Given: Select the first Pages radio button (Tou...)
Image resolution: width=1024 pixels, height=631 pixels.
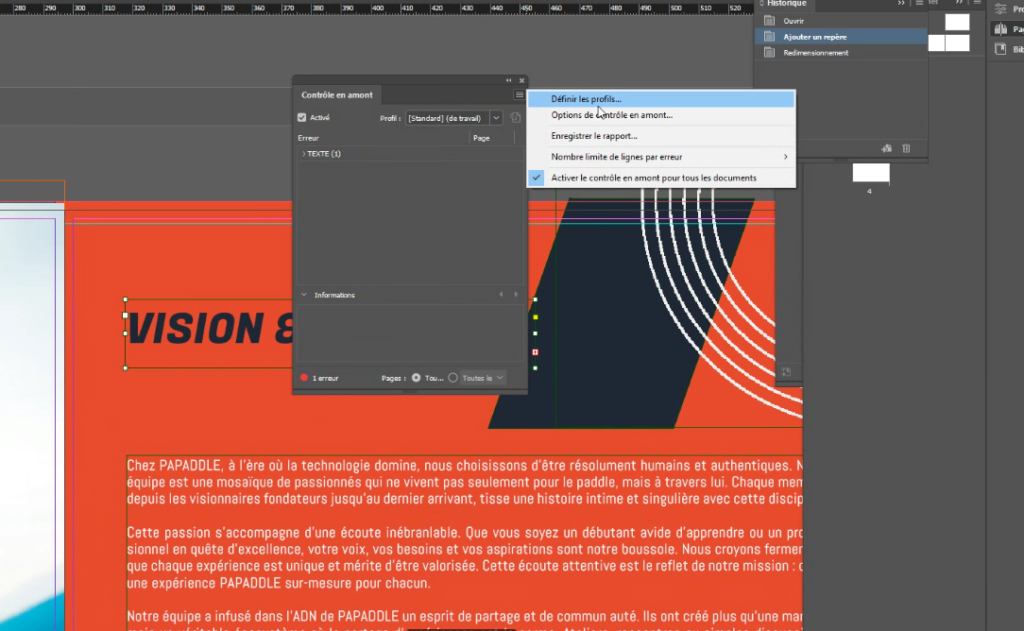Looking at the screenshot, I should point(416,378).
